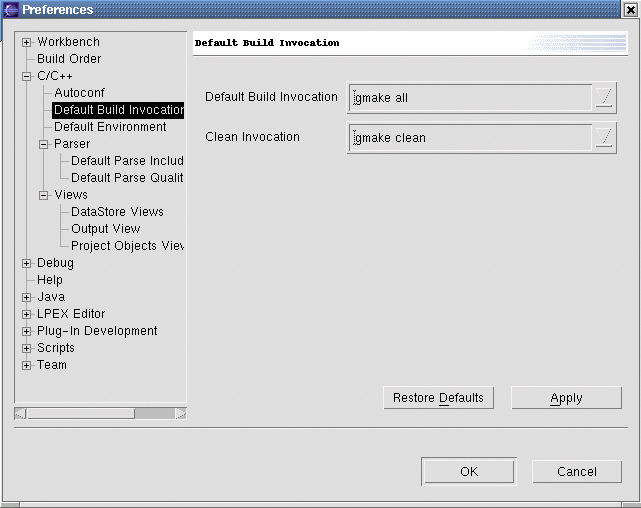The image size is (641, 508).
Task: Expand the Plug-In Development node
Action: [27, 331]
